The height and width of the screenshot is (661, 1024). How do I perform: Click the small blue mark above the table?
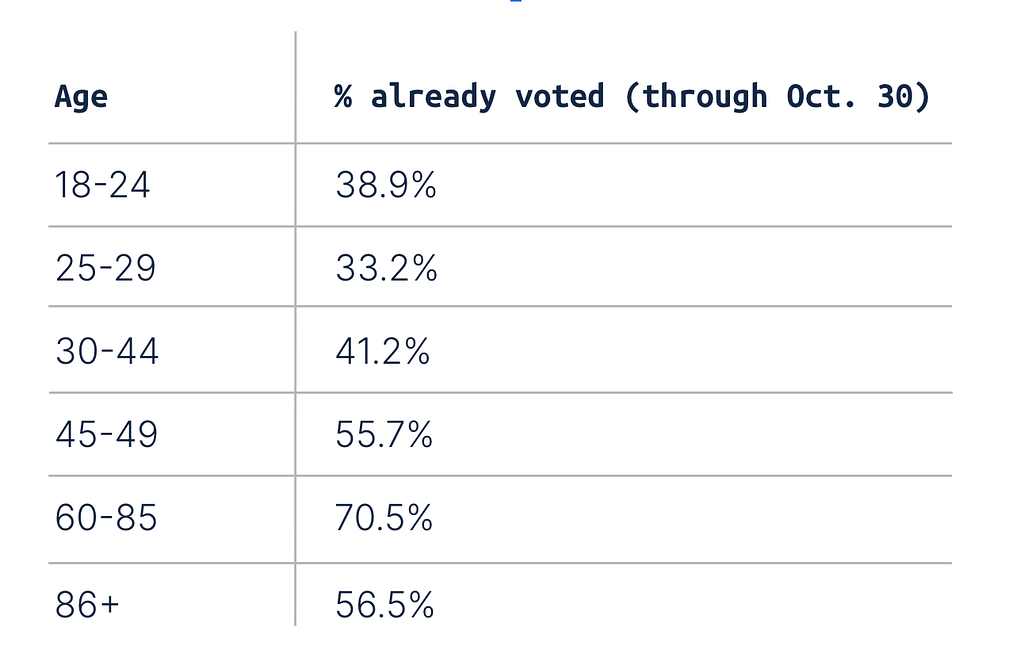click(x=516, y=1)
